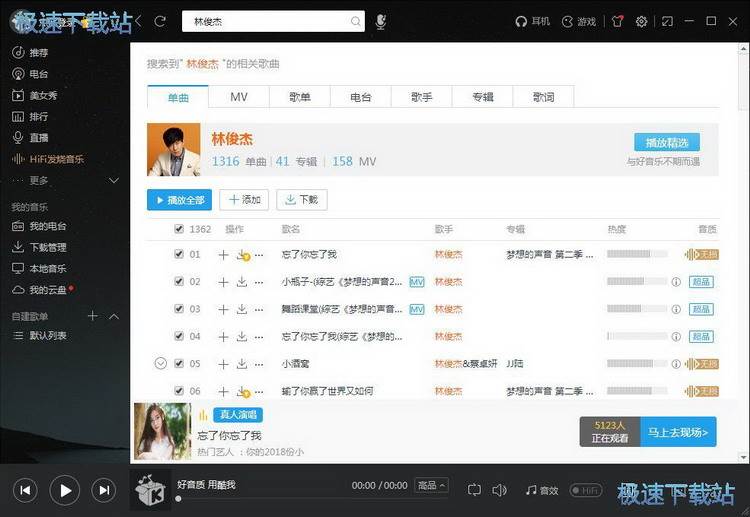Switch to the MV tab
The image size is (750, 517).
point(239,97)
